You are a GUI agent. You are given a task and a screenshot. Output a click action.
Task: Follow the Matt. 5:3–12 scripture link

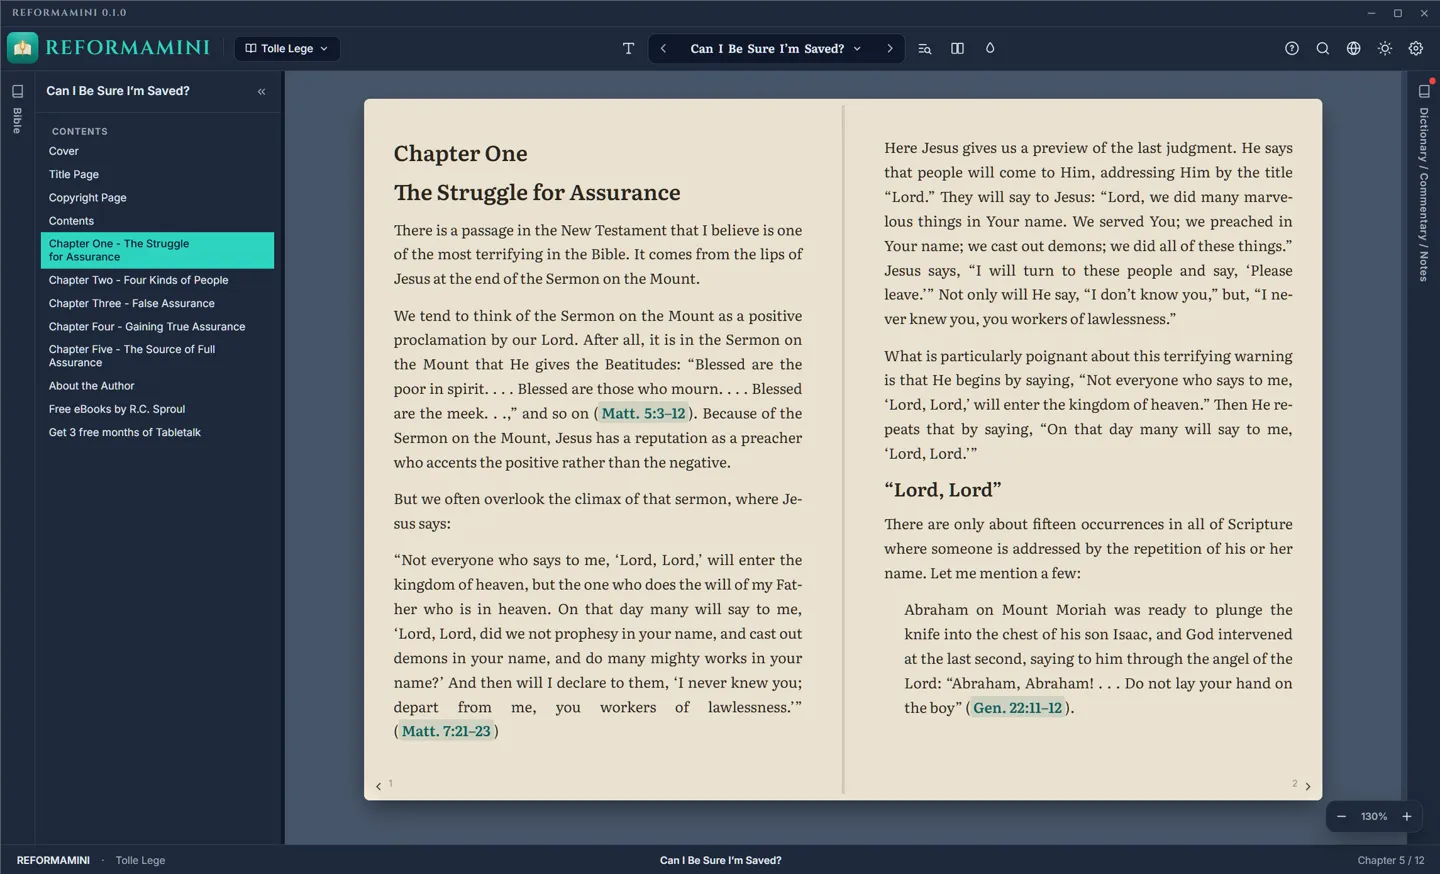[x=643, y=414]
